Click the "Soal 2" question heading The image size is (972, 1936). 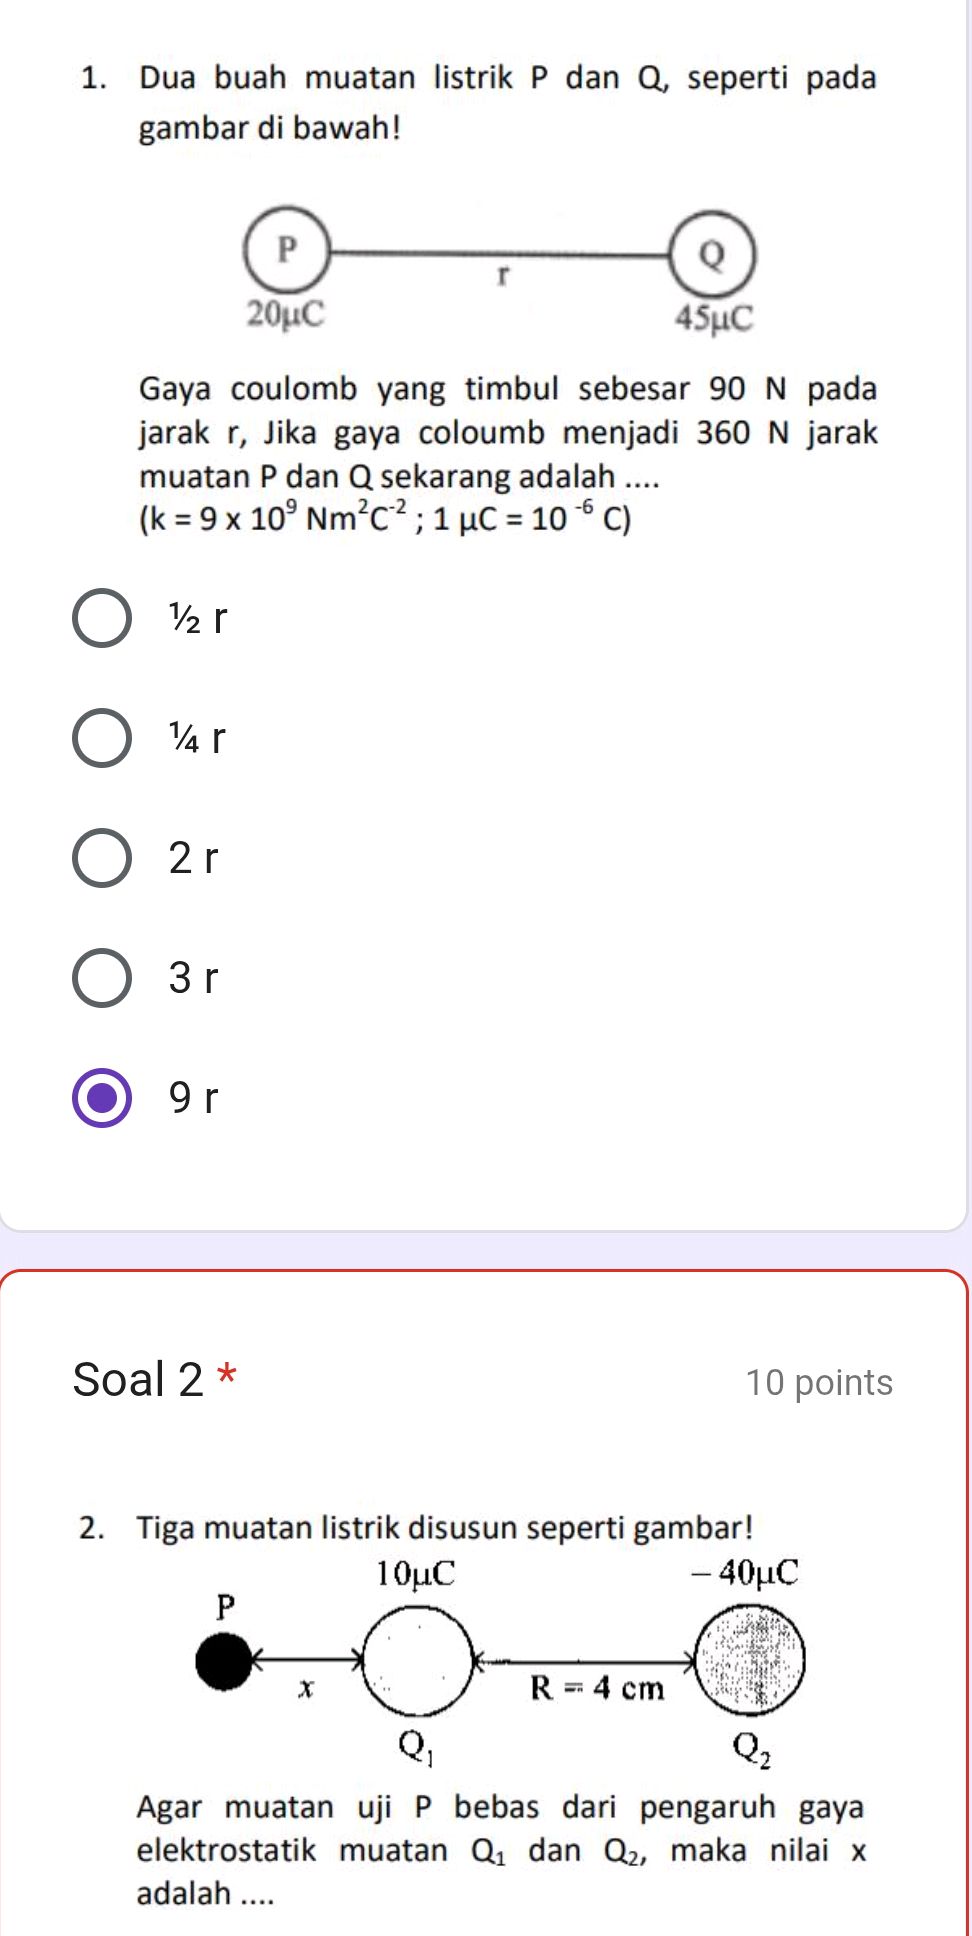click(x=138, y=1380)
